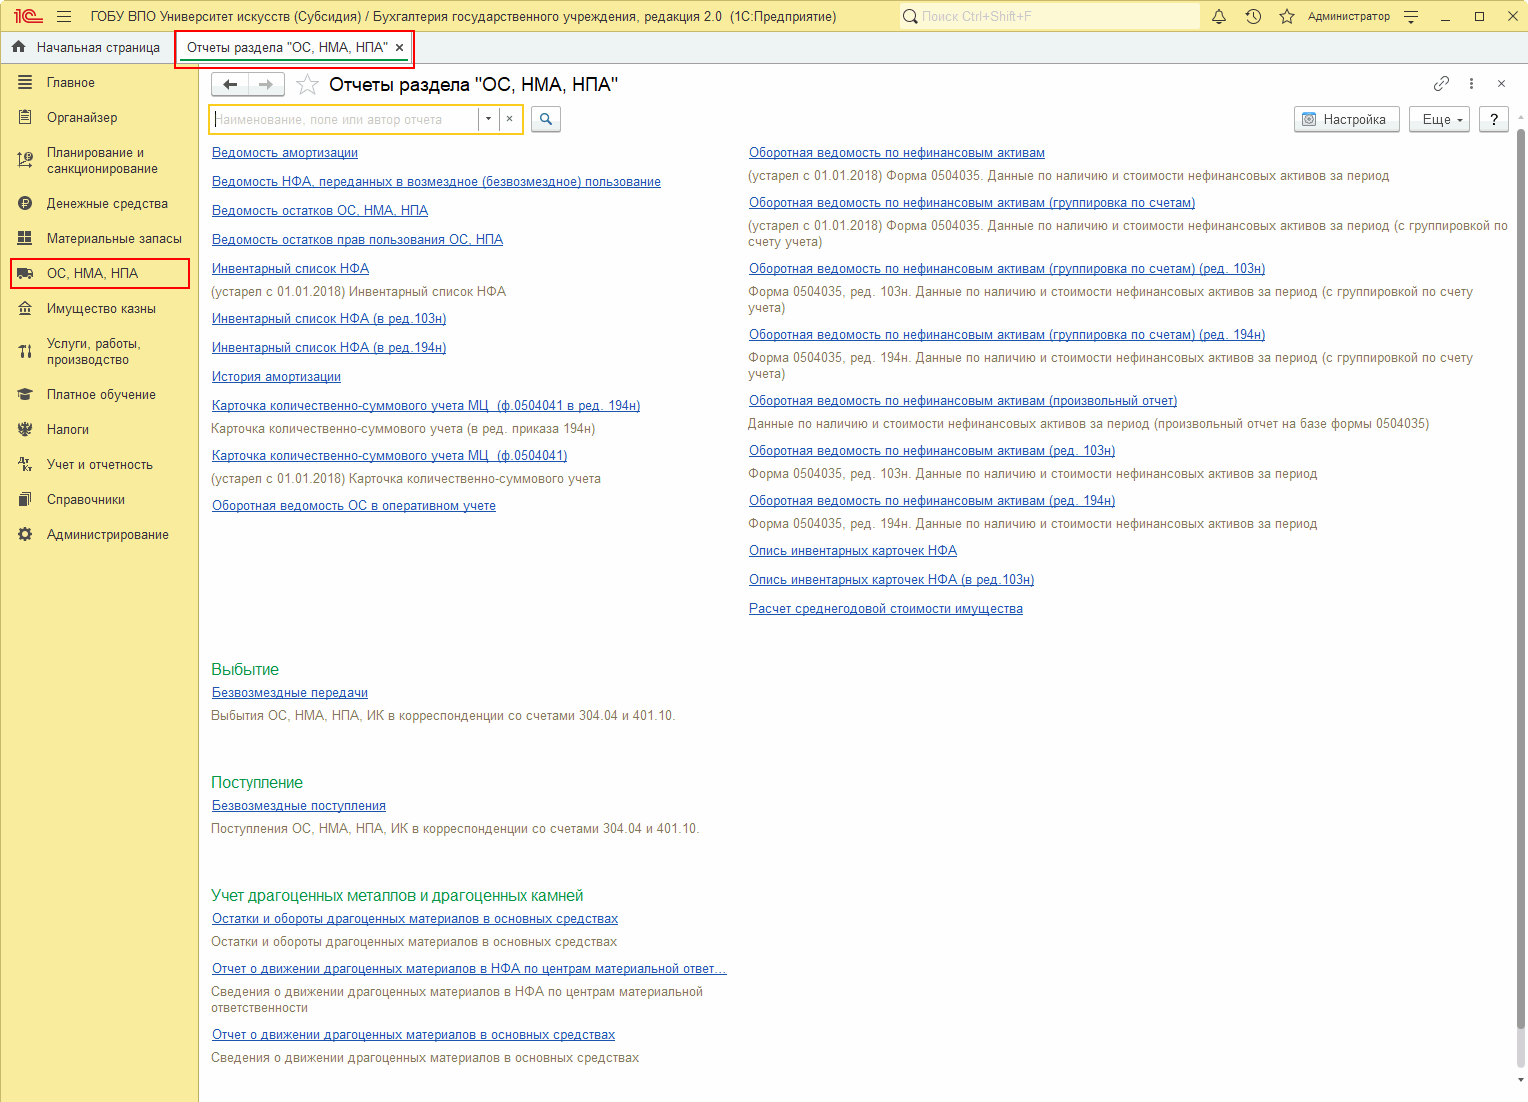Open the 1C main menu logo
Image resolution: width=1528 pixels, height=1102 pixels.
pyautogui.click(x=28, y=16)
